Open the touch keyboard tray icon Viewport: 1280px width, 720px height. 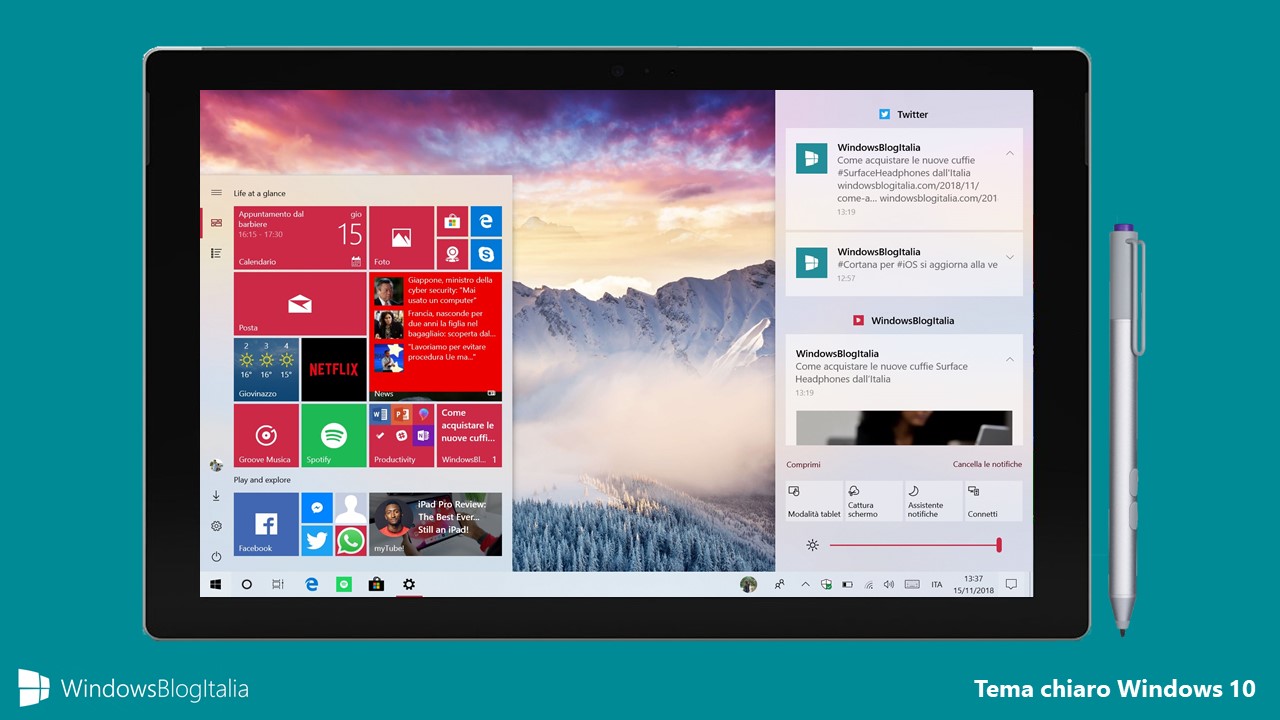[x=911, y=584]
